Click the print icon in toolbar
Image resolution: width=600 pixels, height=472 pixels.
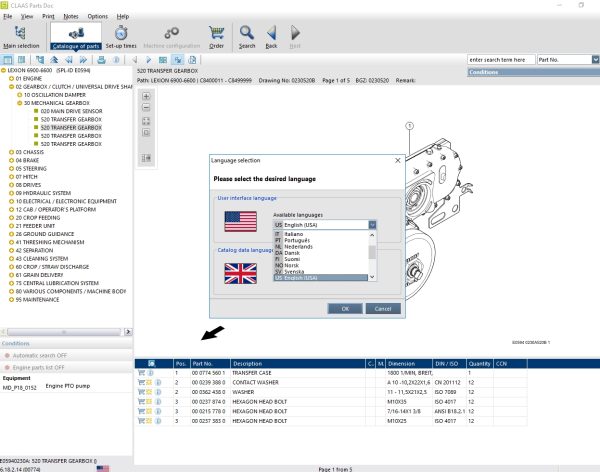pos(102,60)
